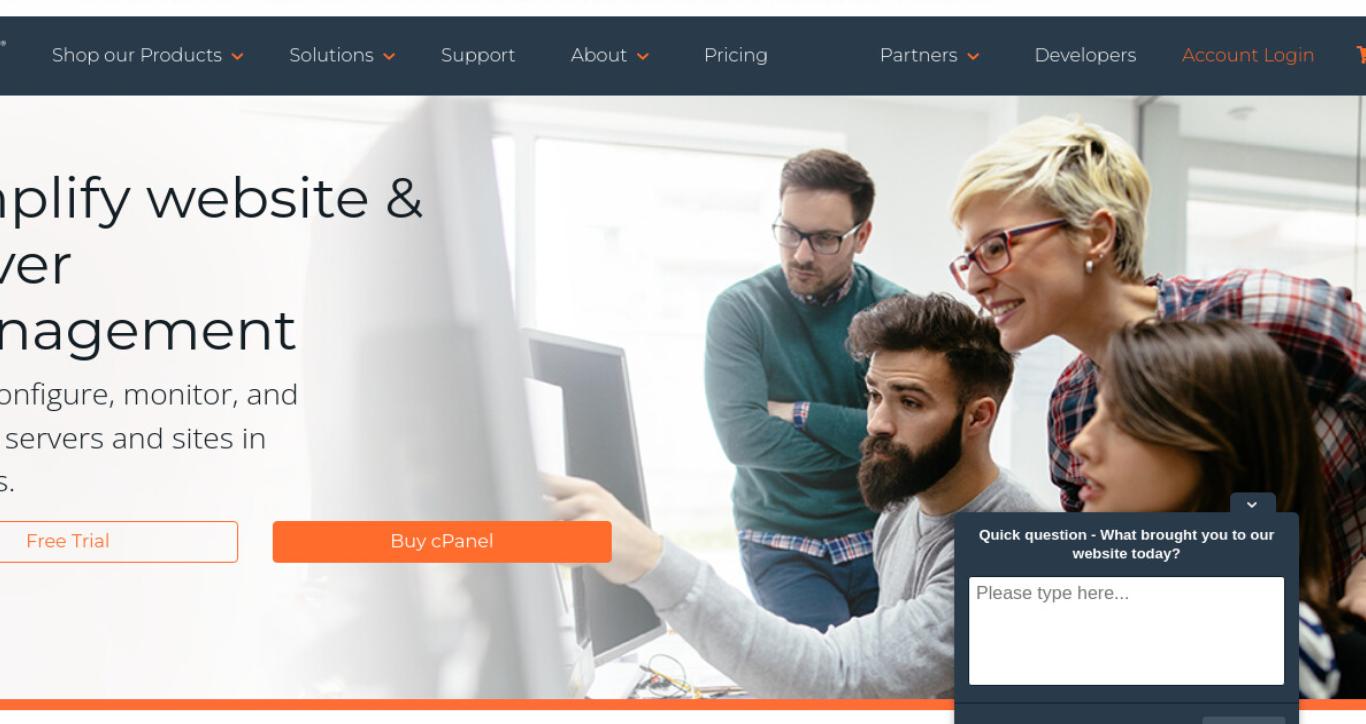
Task: Click the website & server management headline
Action: click(211, 264)
